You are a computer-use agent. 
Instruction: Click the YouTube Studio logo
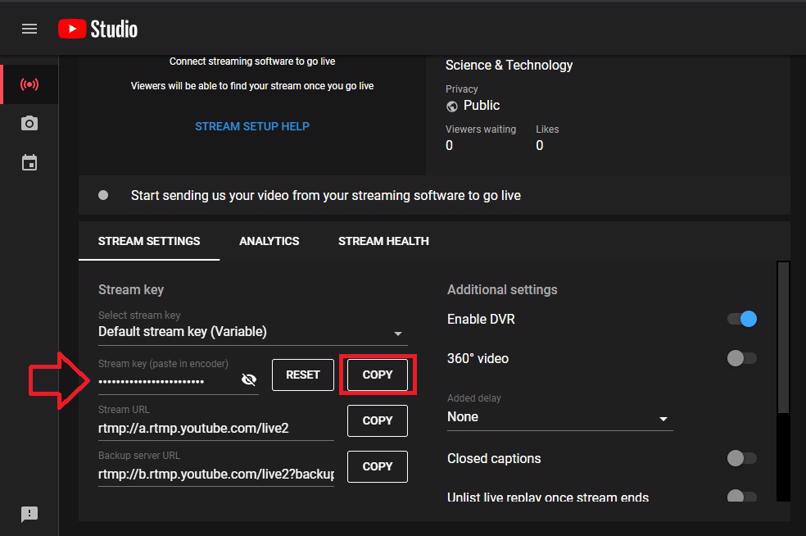[x=98, y=29]
